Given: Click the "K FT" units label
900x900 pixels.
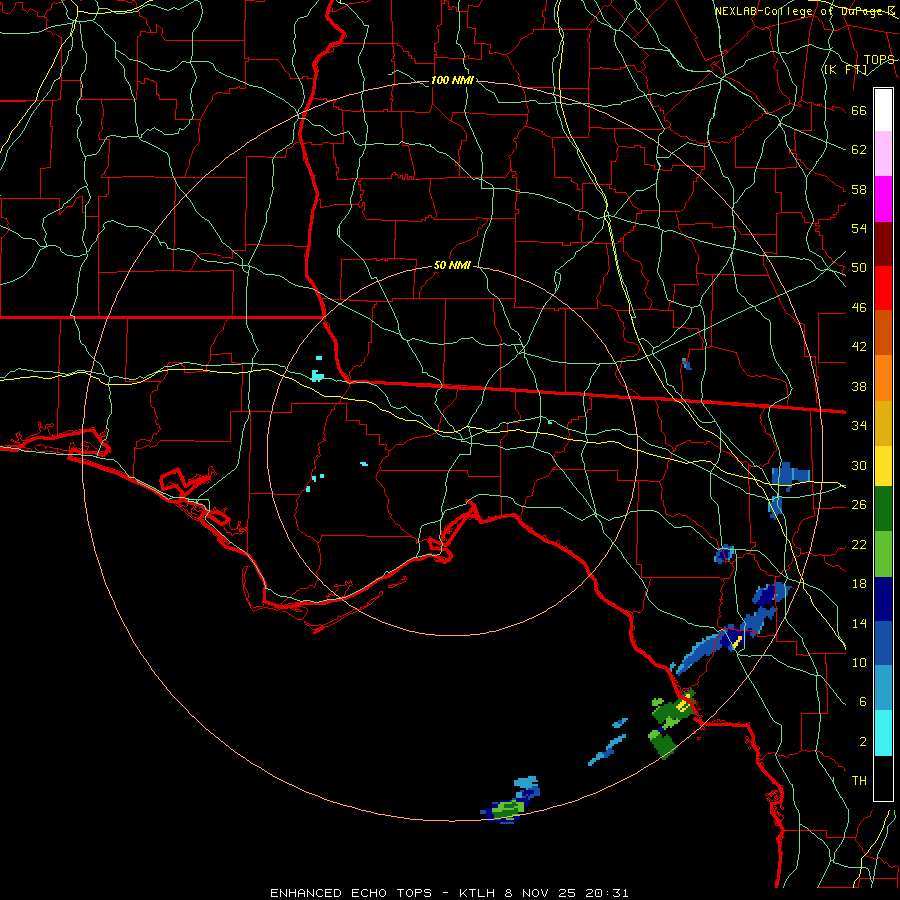Looking at the screenshot, I should [x=846, y=69].
